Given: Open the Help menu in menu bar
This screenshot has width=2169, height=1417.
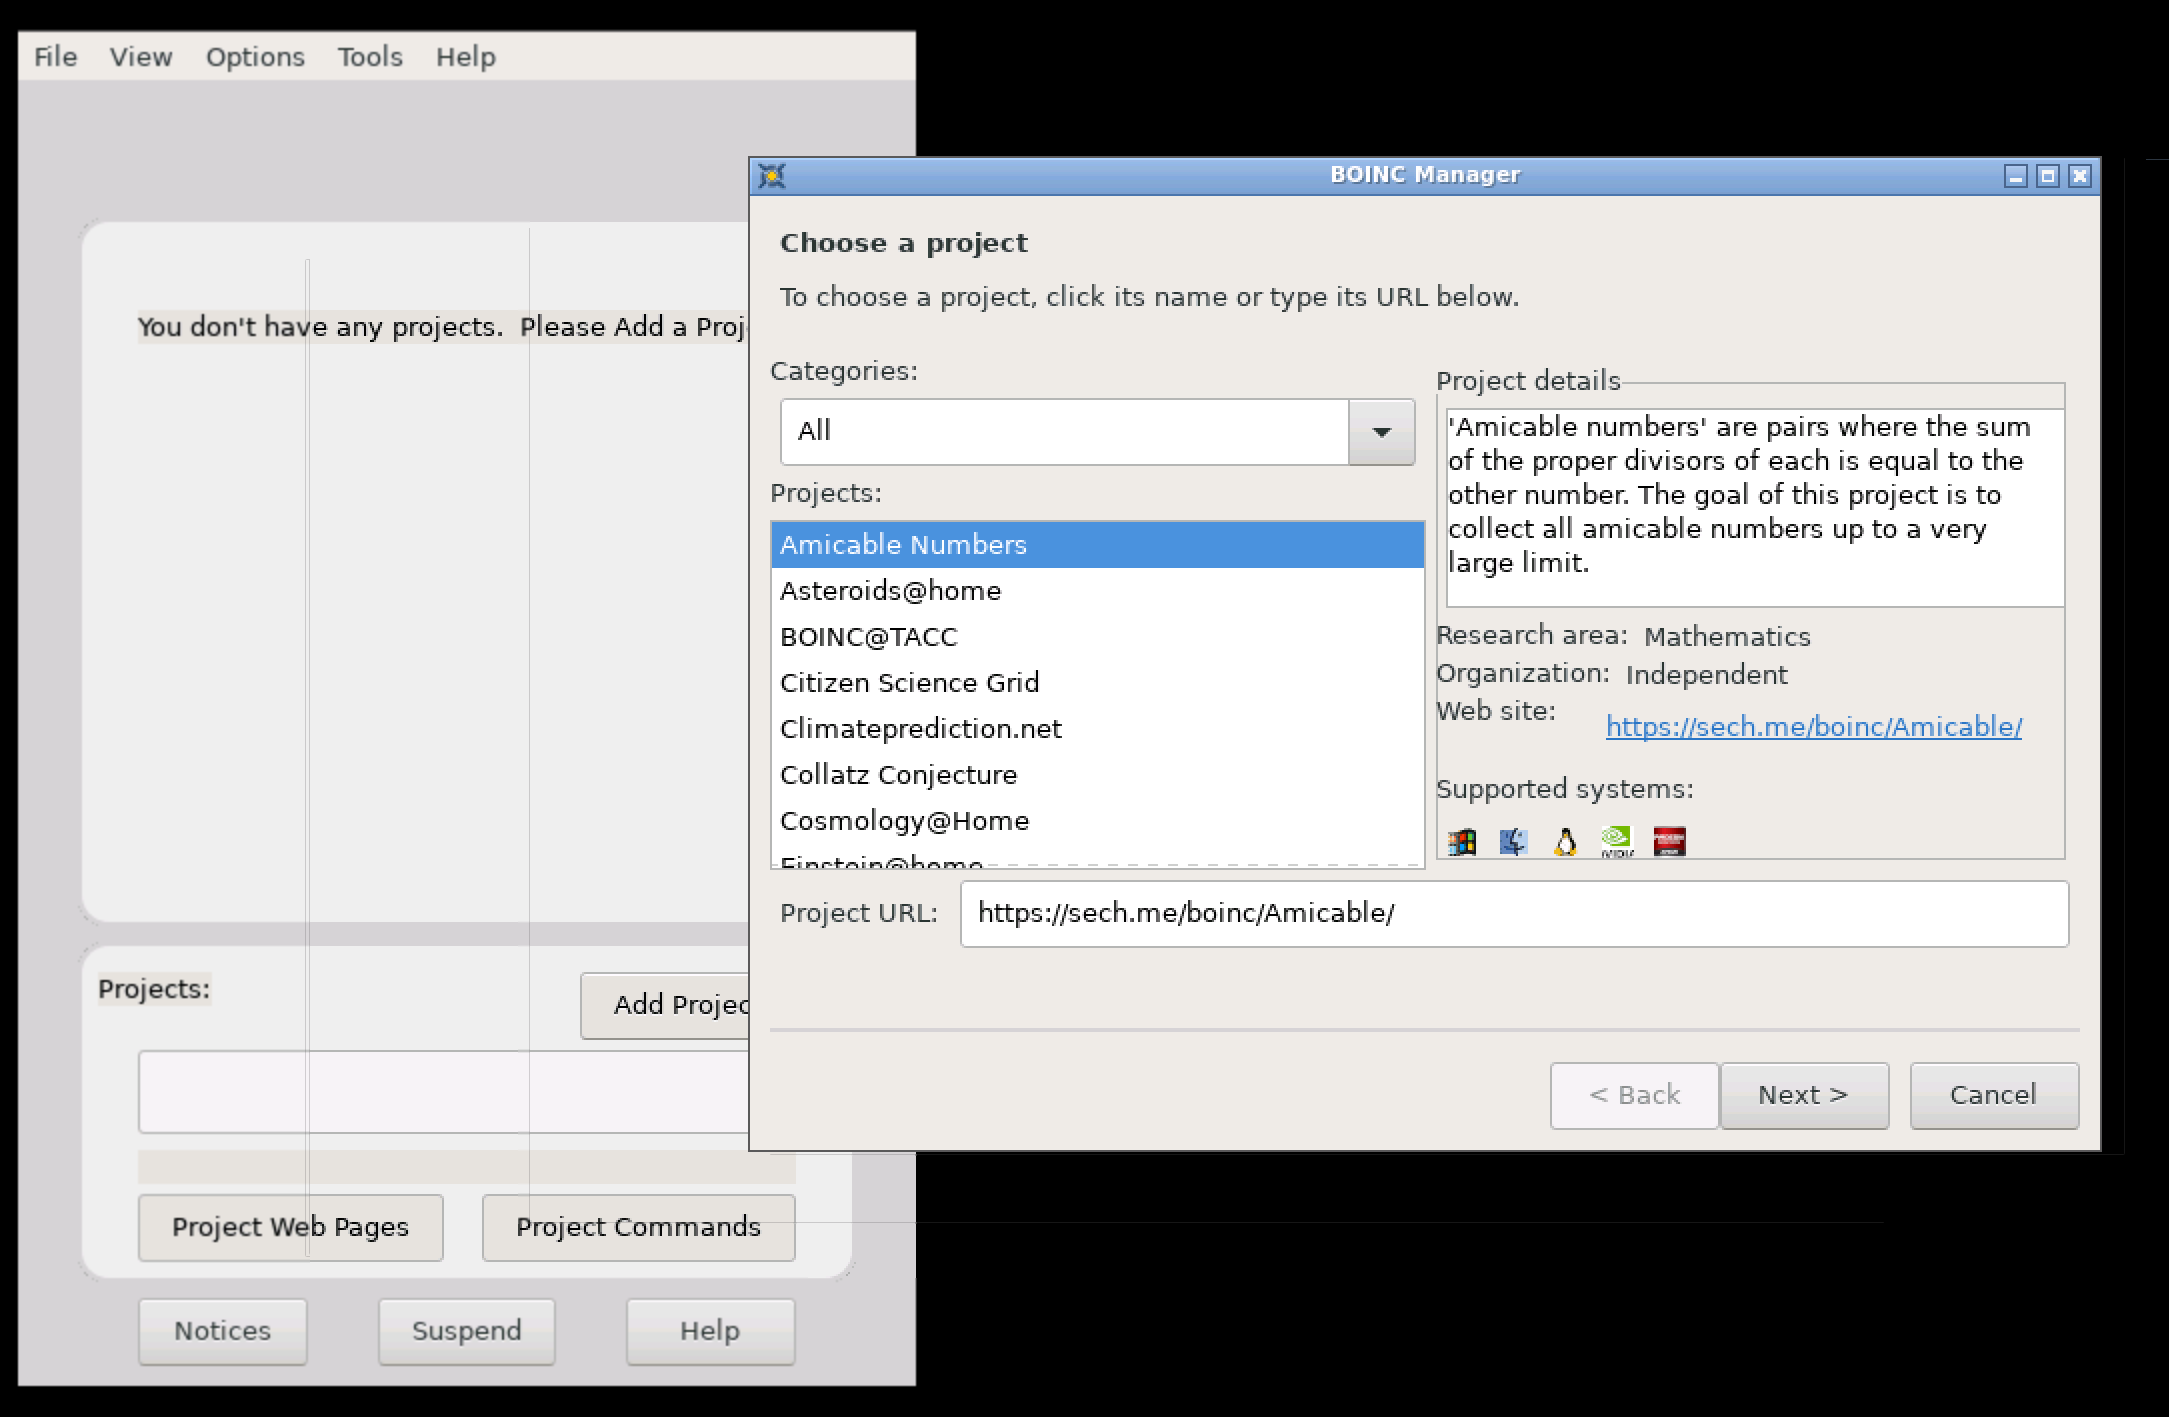Looking at the screenshot, I should click(x=466, y=57).
